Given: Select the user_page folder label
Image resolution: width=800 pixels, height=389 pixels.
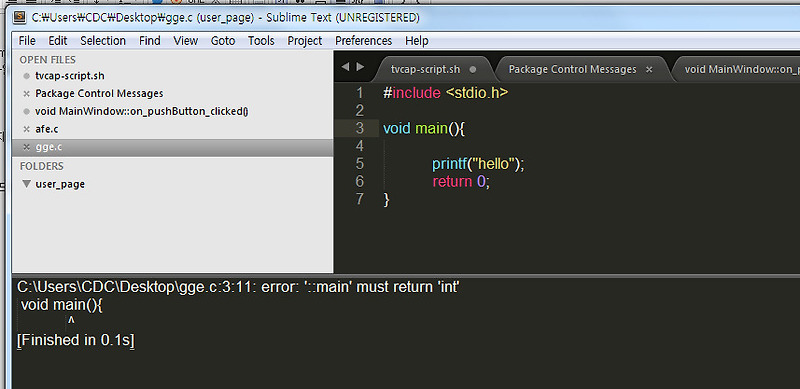Looking at the screenshot, I should pos(60,184).
